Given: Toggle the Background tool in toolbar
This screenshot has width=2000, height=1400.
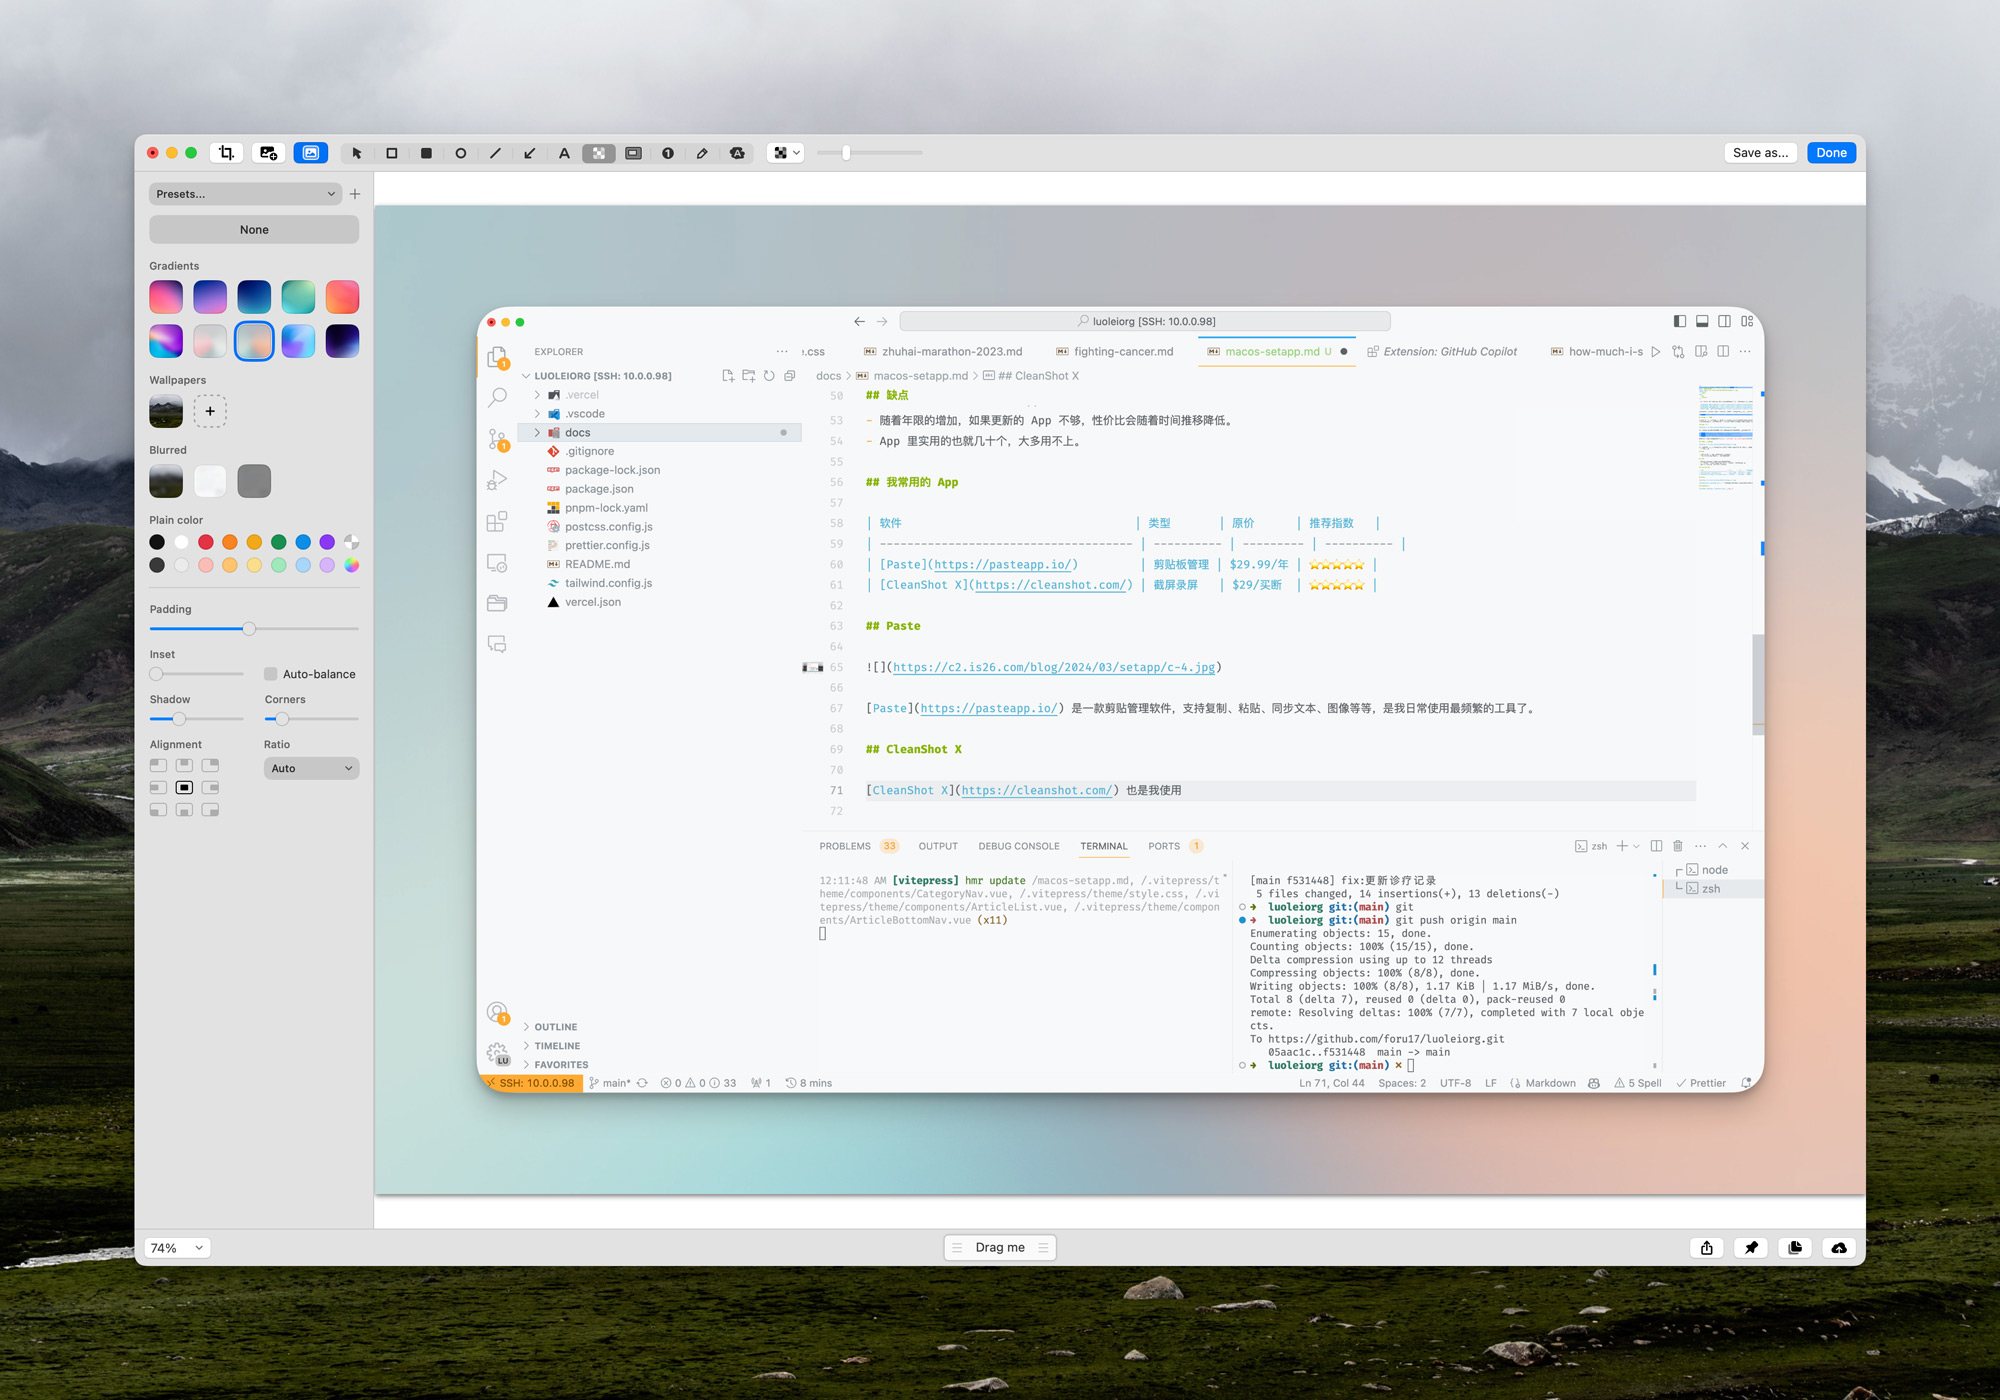Looking at the screenshot, I should coord(310,153).
